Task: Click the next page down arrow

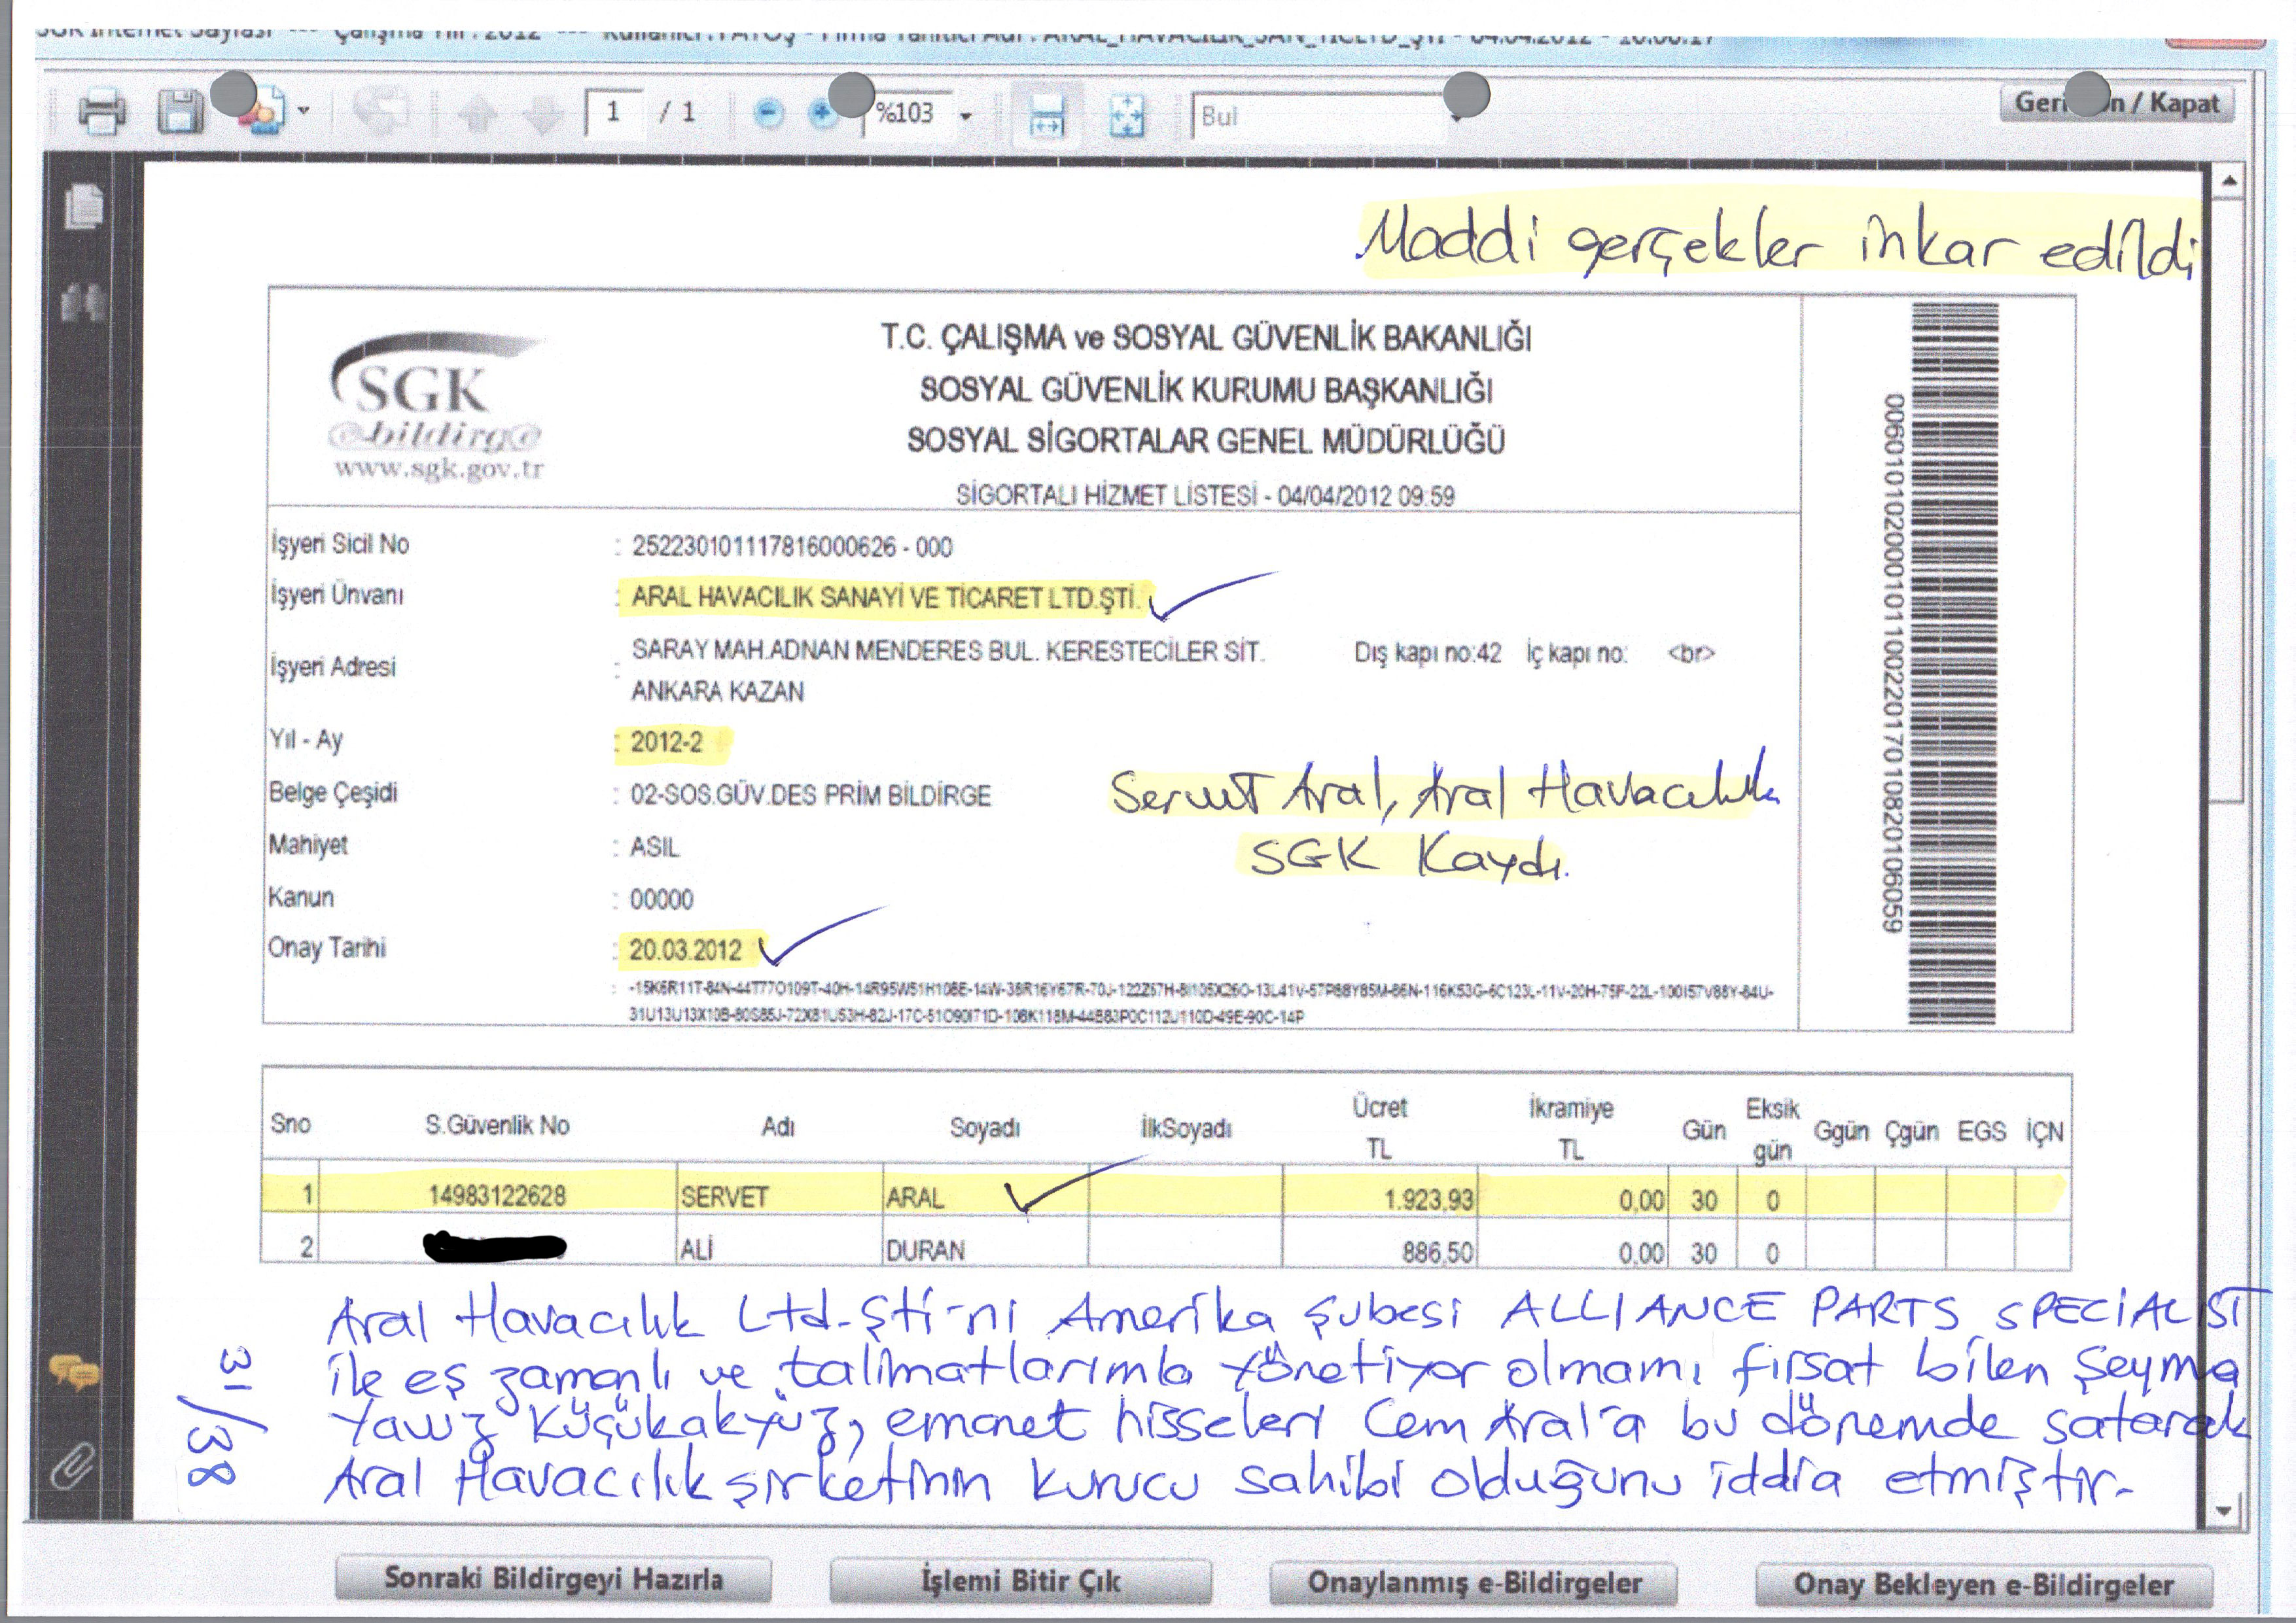Action: point(543,116)
